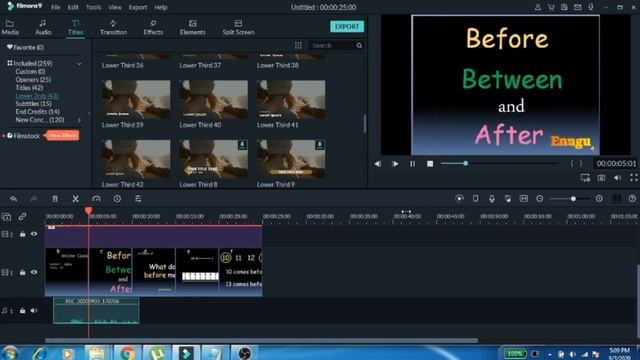Lock video track 2
The height and width of the screenshot is (360, 640).
coord(22,234)
